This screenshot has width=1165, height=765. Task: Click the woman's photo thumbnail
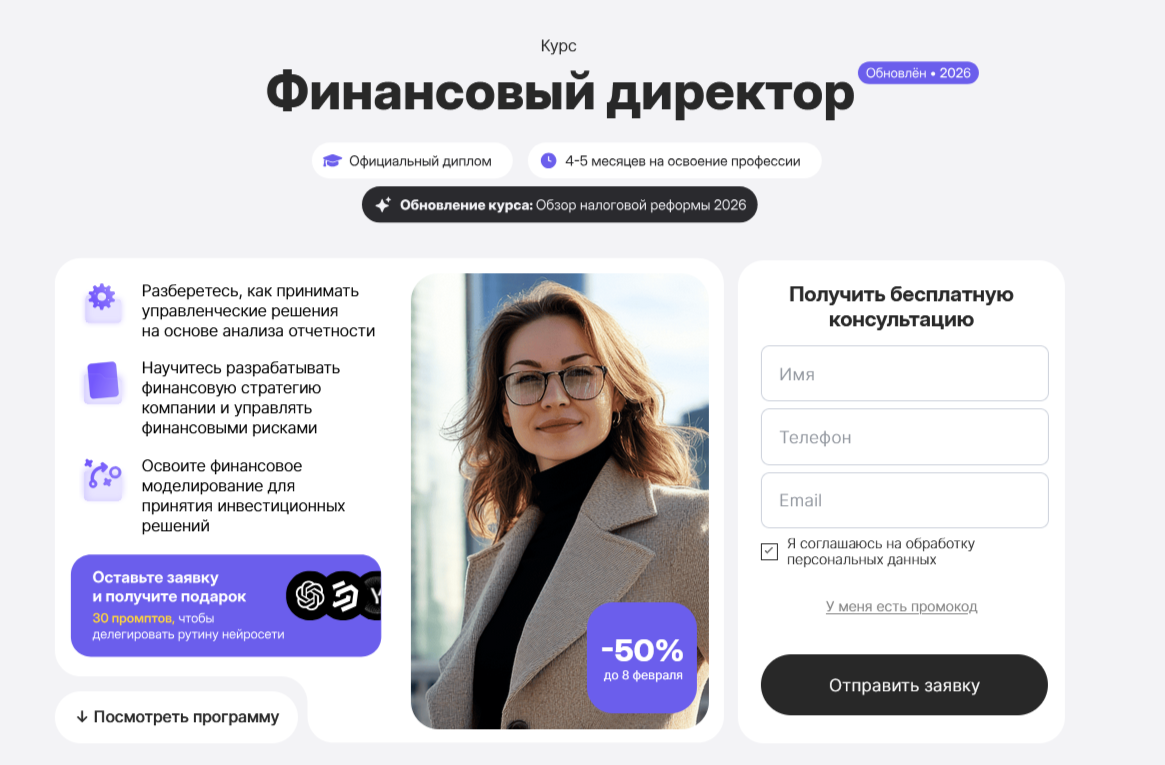point(559,501)
